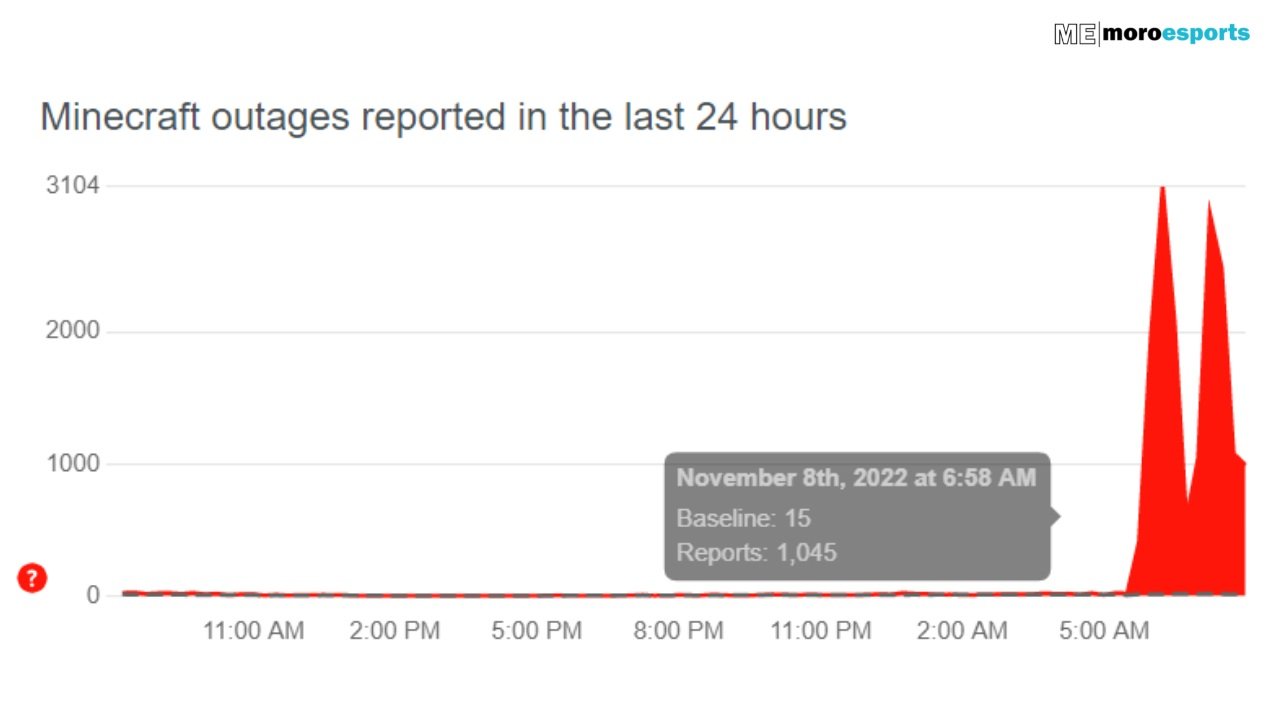Click the 11:00 PM time axis label
Image resolution: width=1280 pixels, height=720 pixels.
(x=820, y=631)
